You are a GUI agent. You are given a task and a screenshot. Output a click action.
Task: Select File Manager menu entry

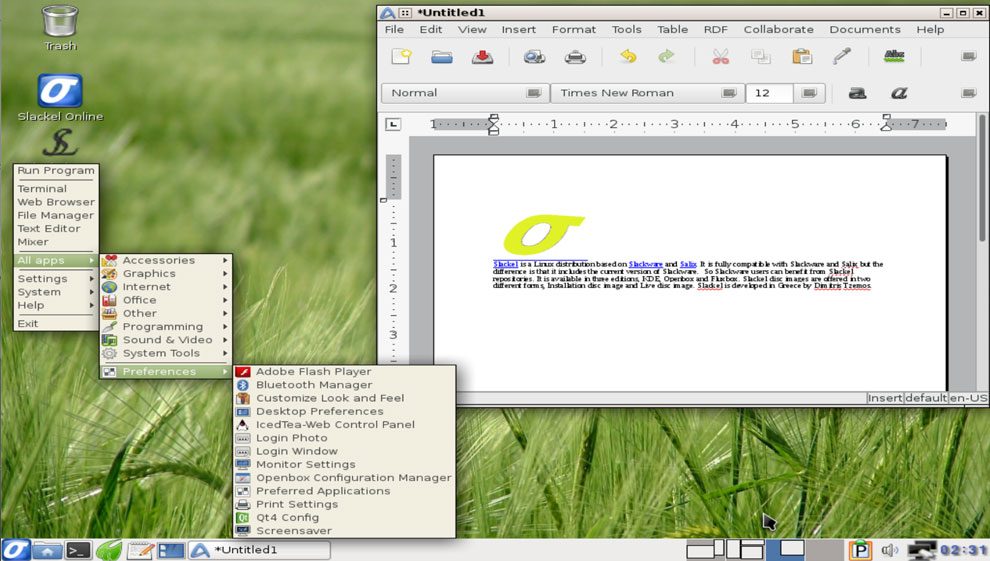56,215
